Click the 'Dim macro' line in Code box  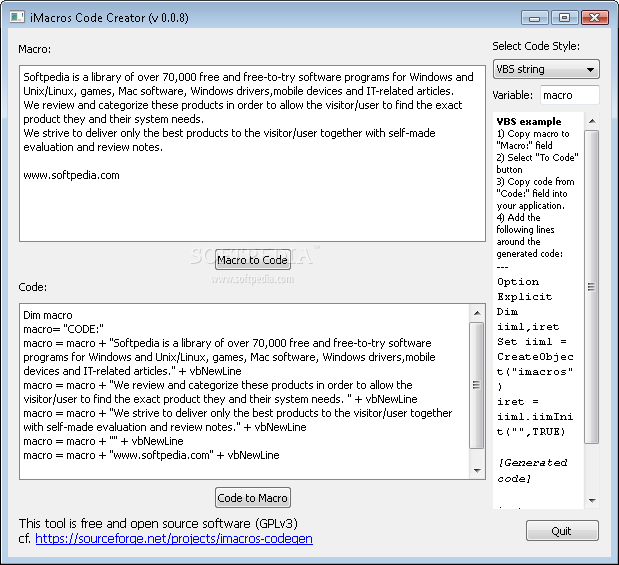click(x=48, y=315)
